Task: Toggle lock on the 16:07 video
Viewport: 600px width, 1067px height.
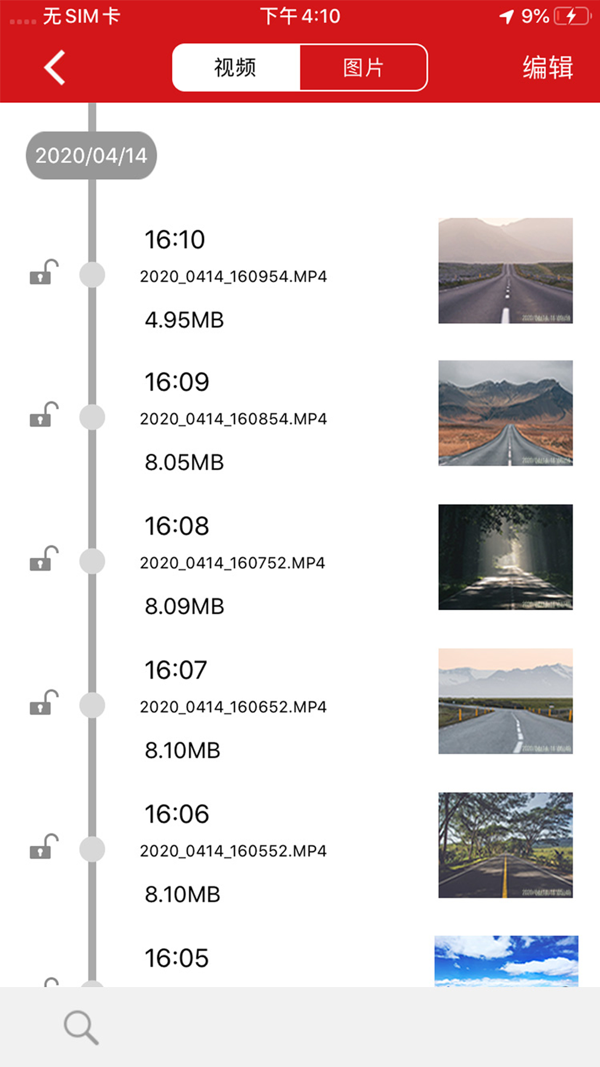Action: [43, 704]
